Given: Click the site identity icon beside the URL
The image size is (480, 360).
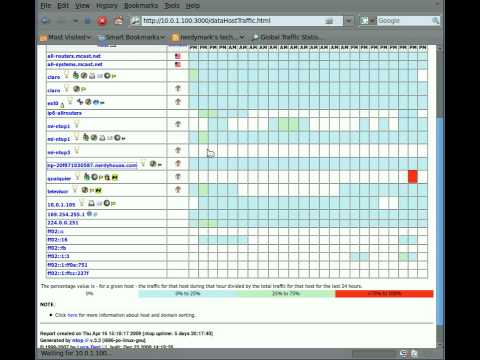Looking at the screenshot, I should (135, 21).
